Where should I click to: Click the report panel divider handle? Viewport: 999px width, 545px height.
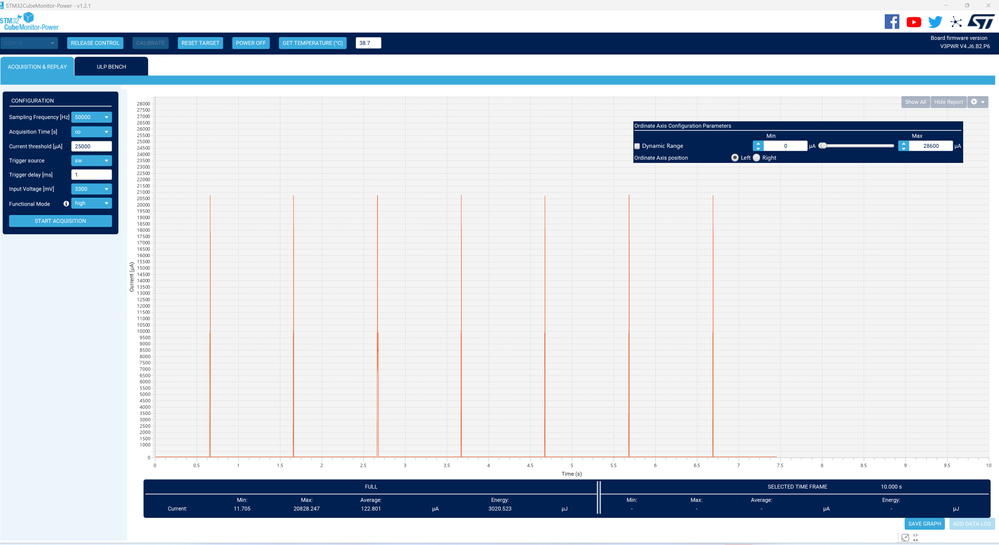599,498
